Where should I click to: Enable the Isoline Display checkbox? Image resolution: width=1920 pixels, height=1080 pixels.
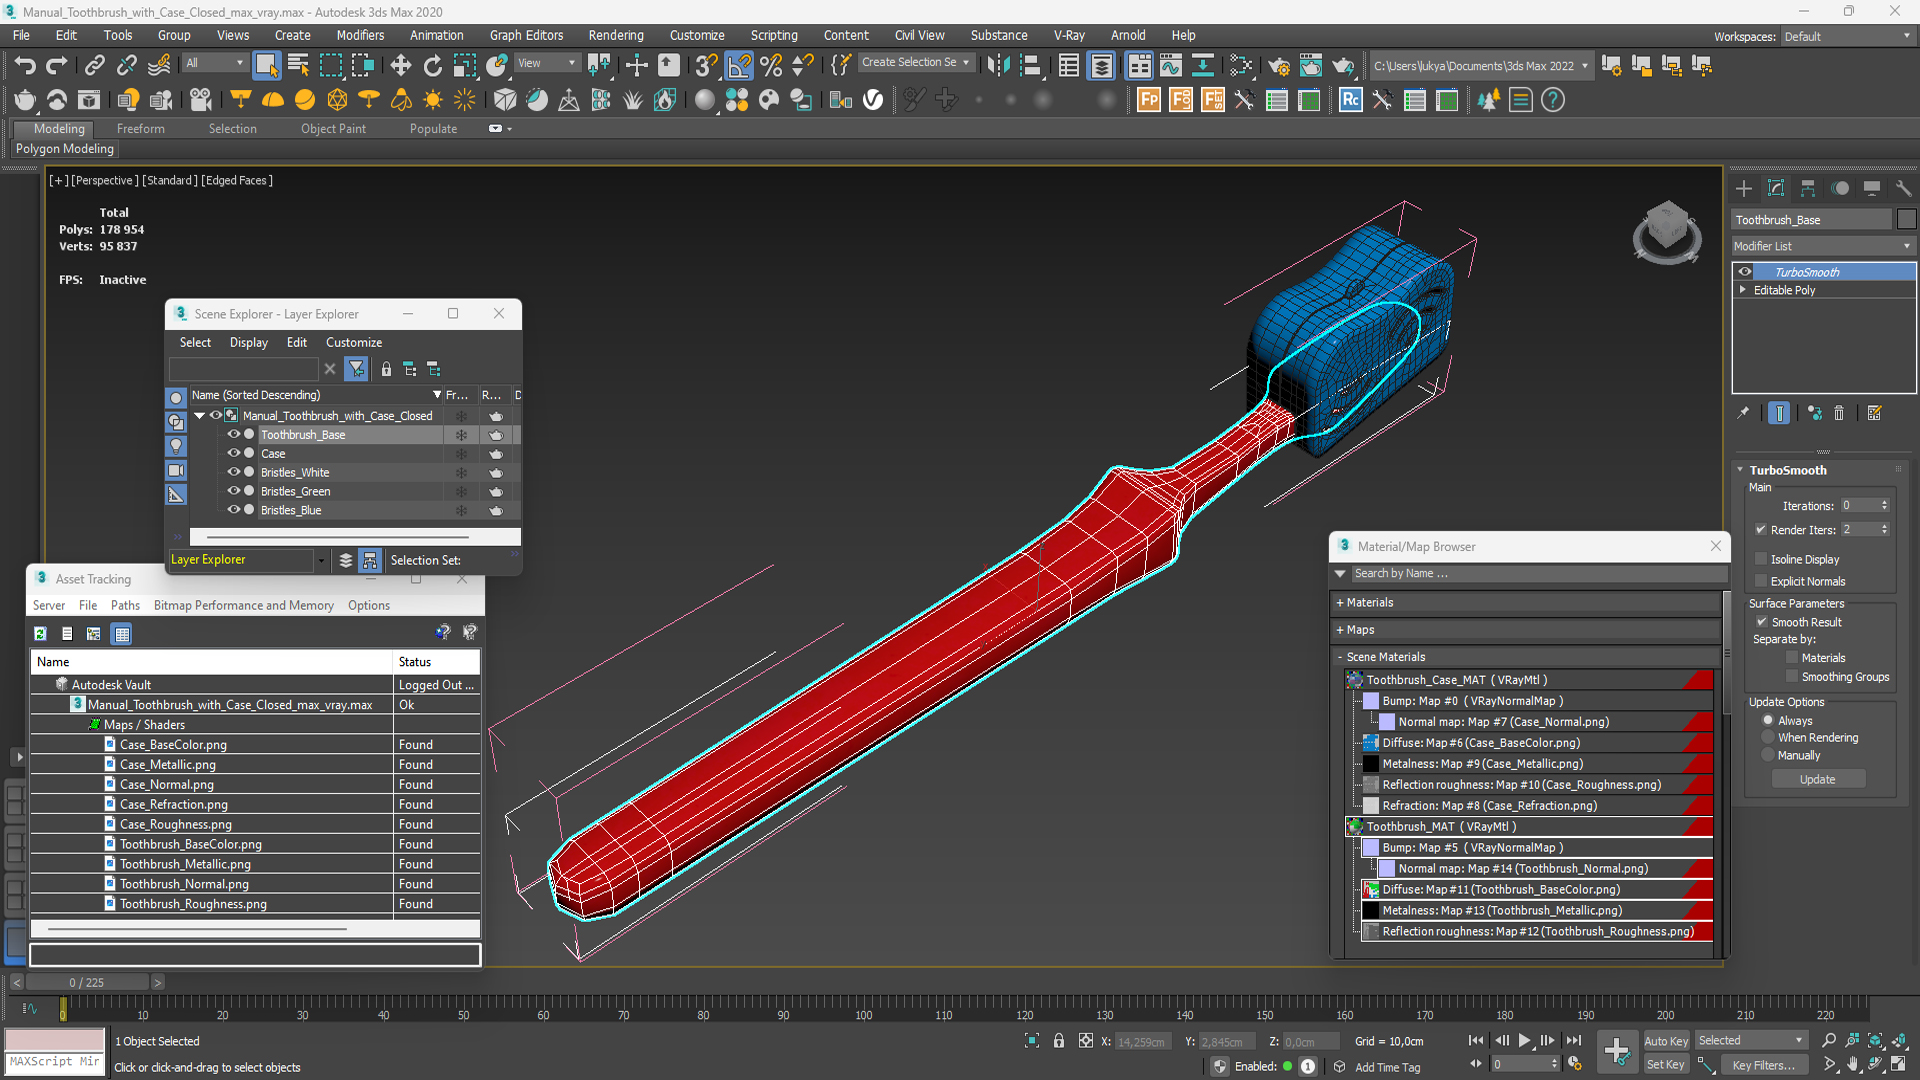1761,559
